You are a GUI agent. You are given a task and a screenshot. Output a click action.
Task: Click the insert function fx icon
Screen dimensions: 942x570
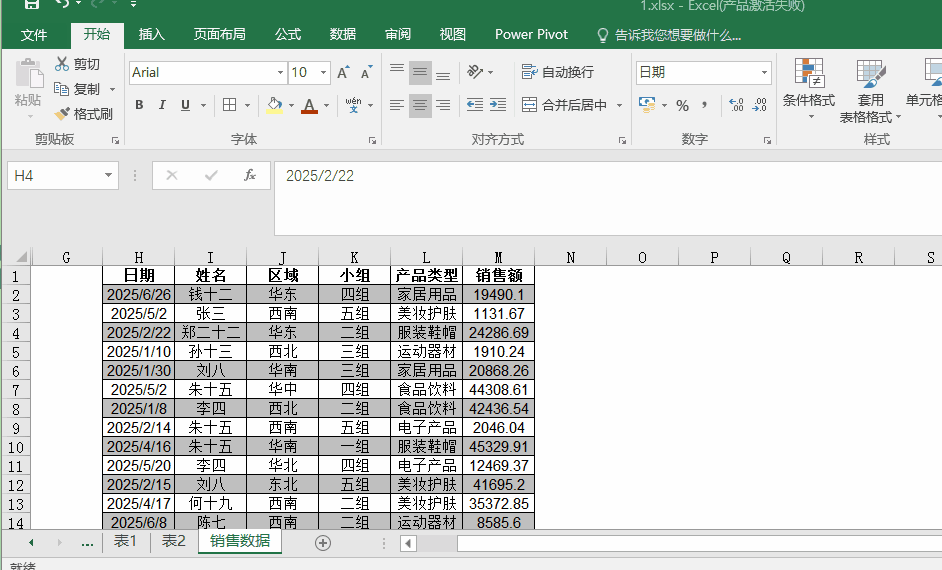pyautogui.click(x=250, y=175)
